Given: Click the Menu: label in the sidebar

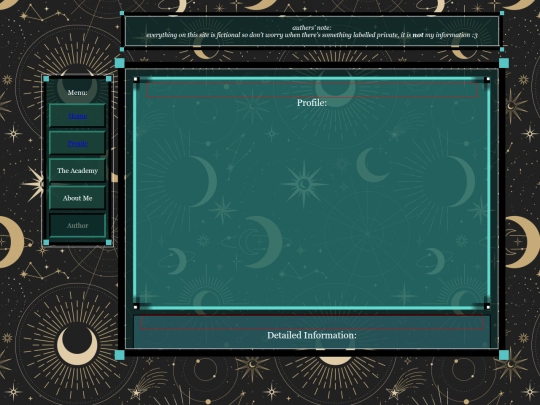Looking at the screenshot, I should 77,92.
